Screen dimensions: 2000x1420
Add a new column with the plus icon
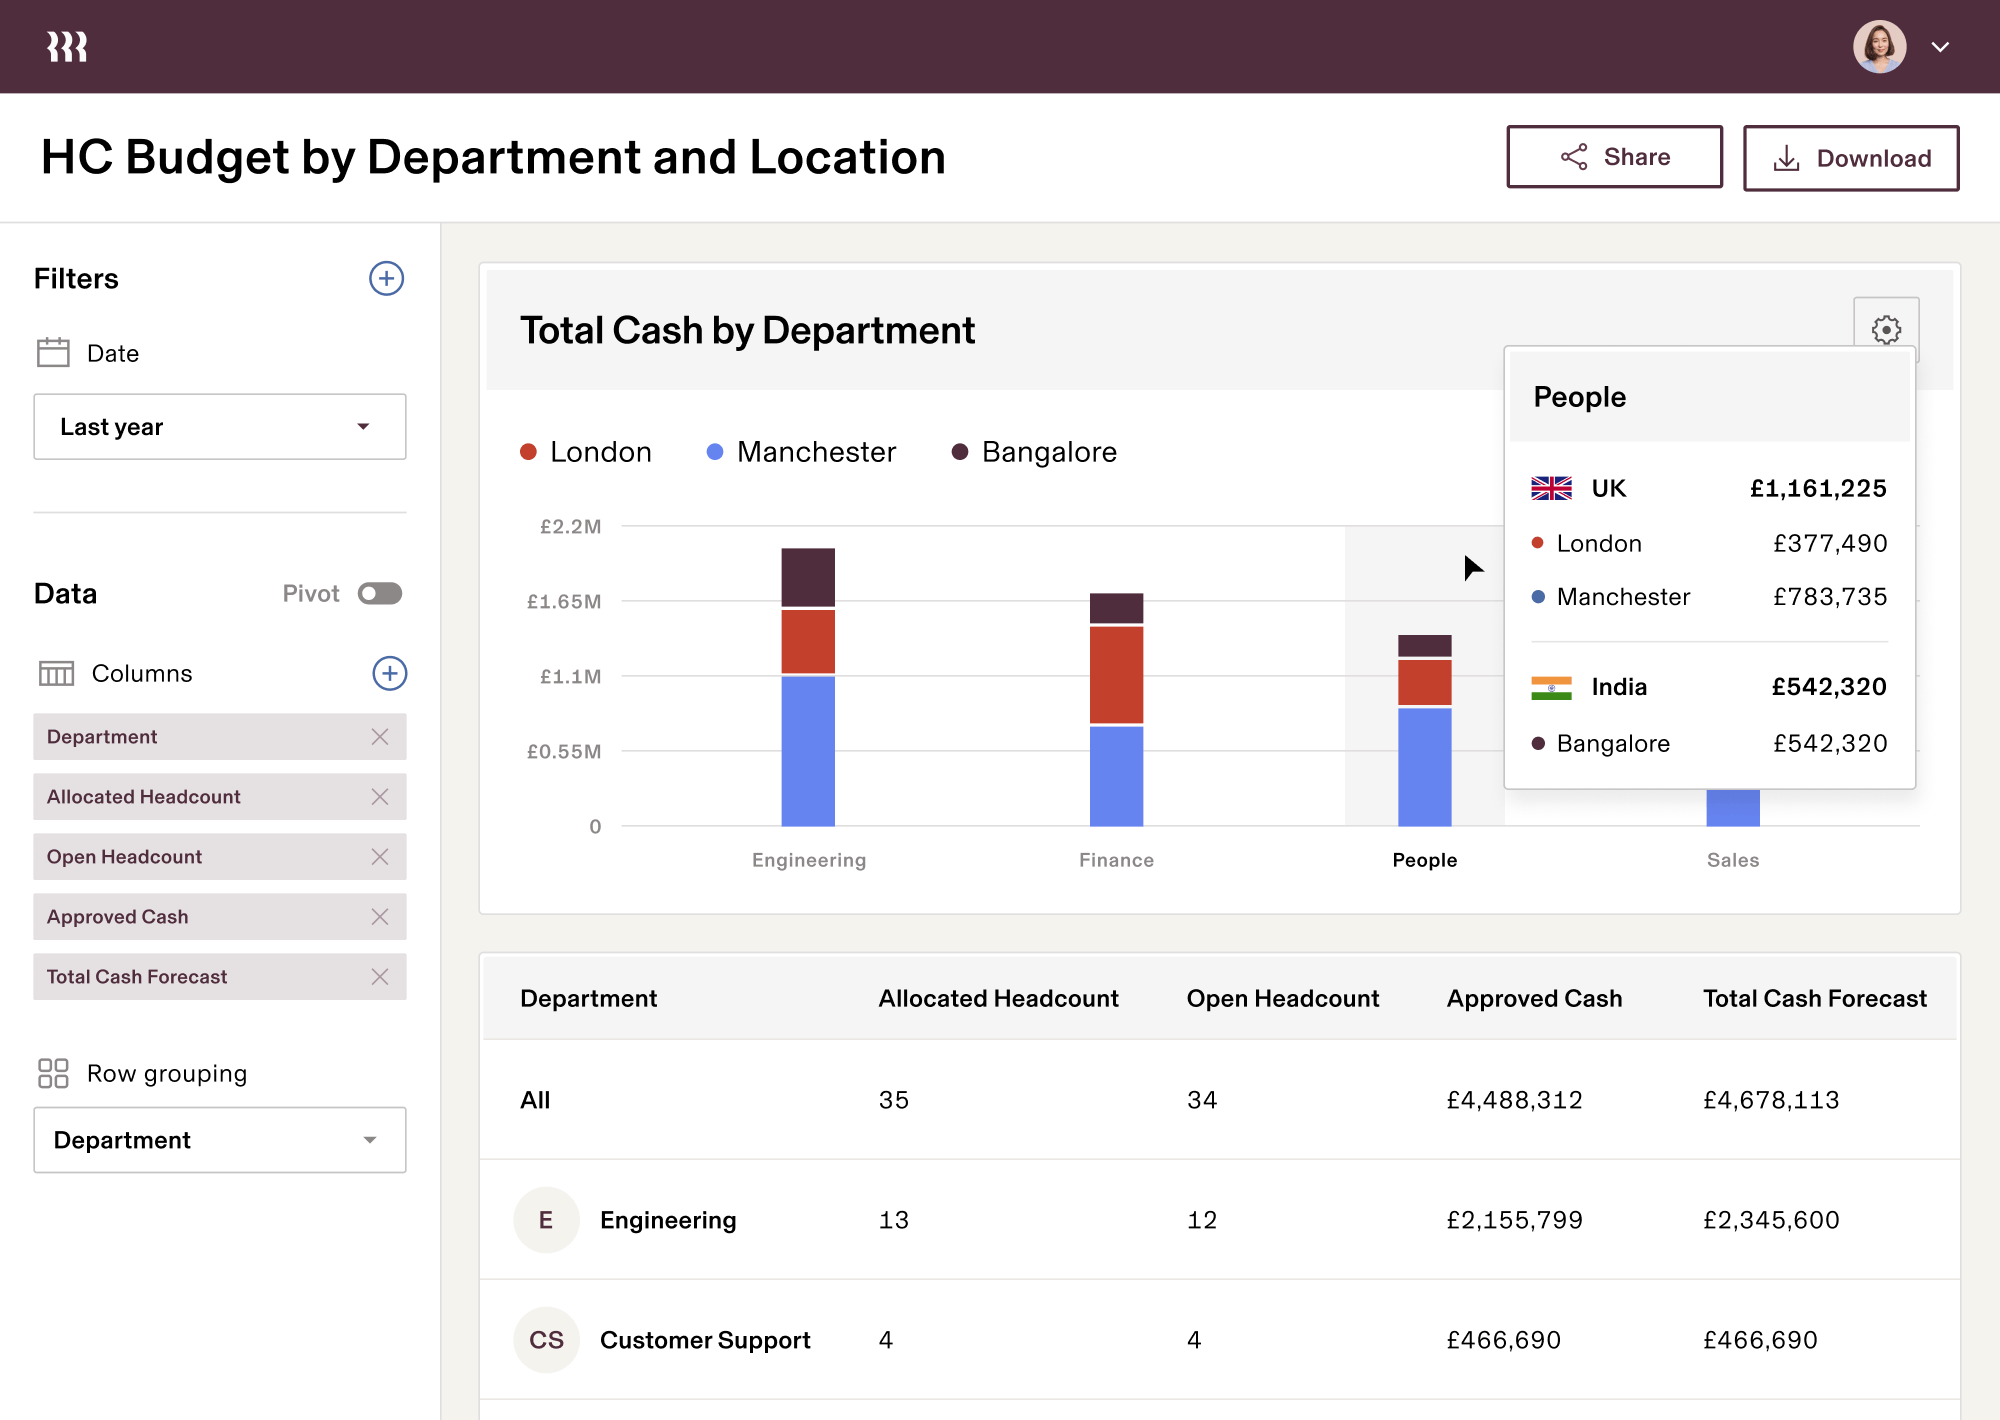(390, 673)
